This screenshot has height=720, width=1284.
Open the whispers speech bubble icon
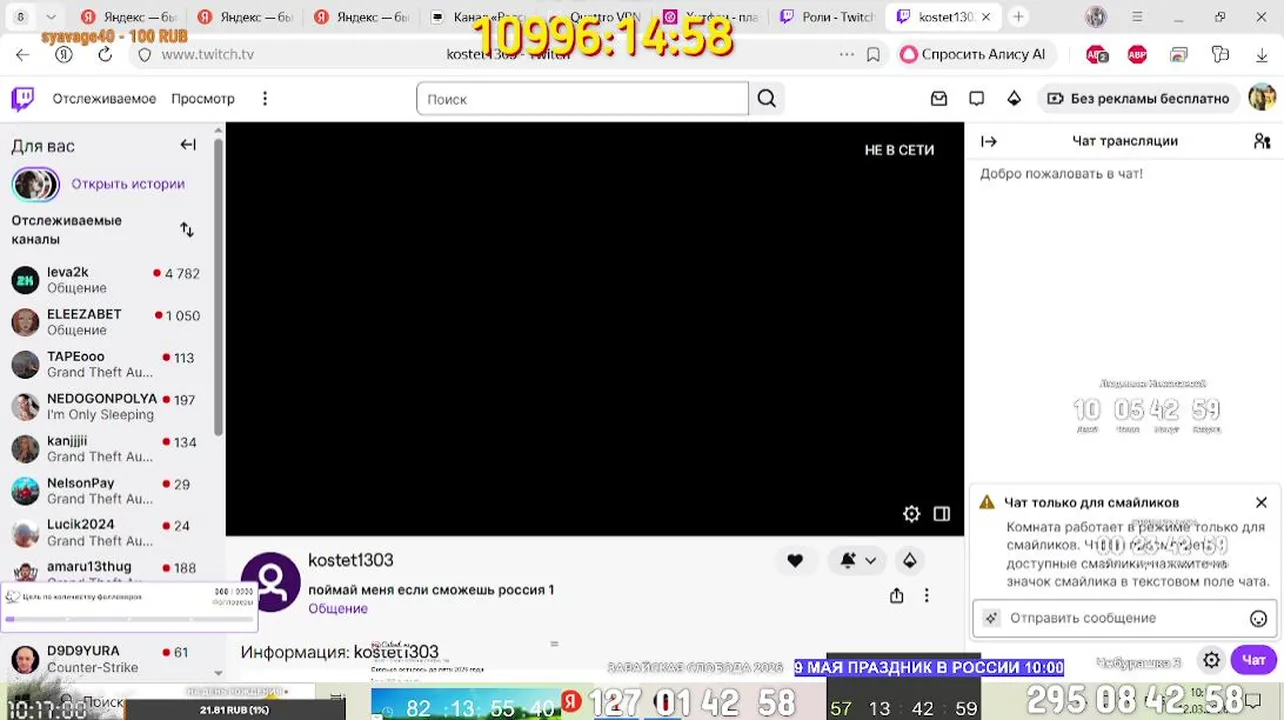(977, 98)
